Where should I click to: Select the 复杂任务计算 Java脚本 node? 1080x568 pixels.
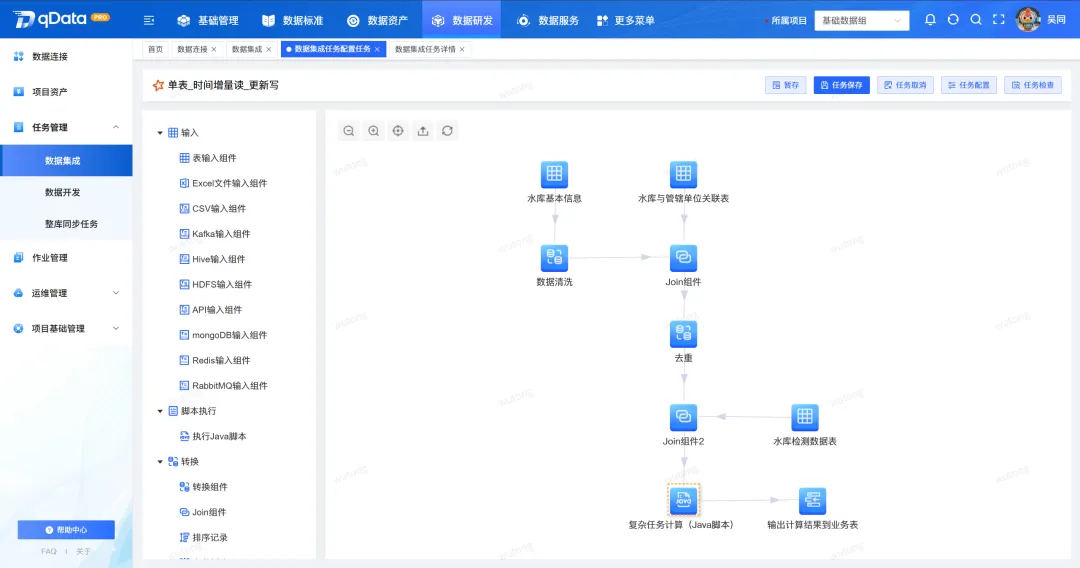click(683, 500)
